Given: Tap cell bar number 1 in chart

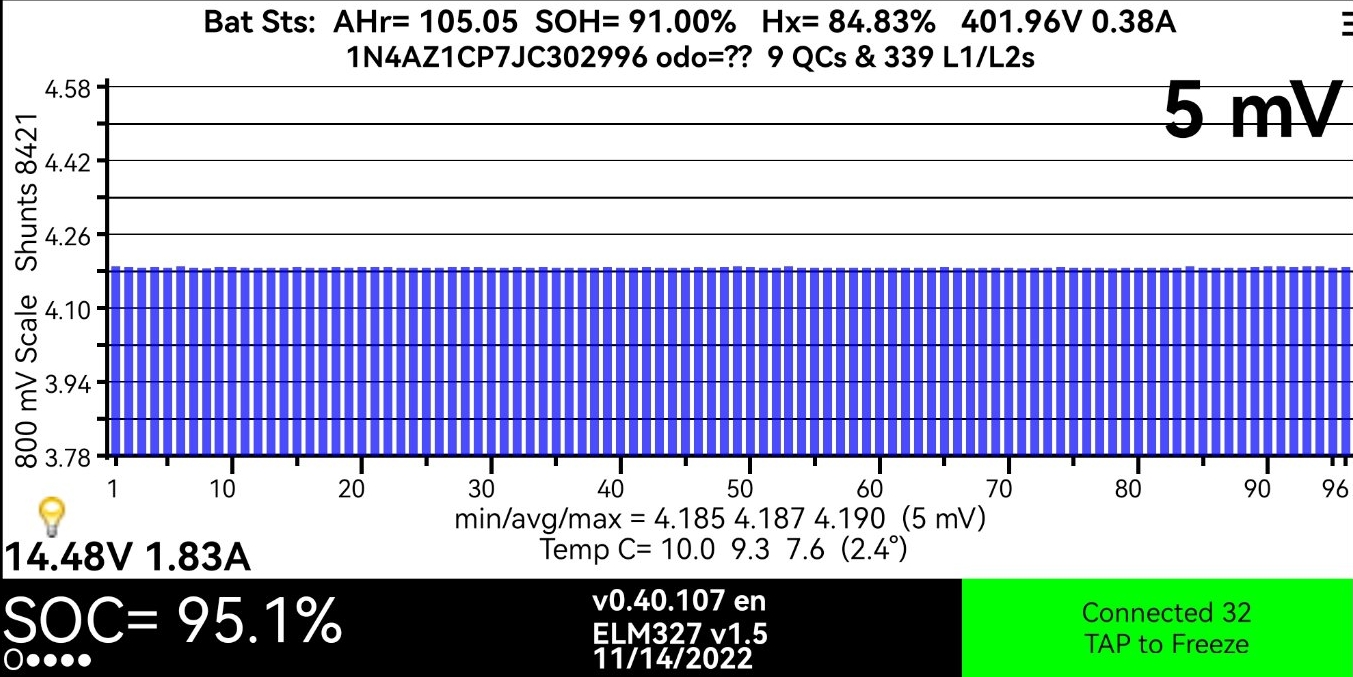Looking at the screenshot, I should point(116,360).
